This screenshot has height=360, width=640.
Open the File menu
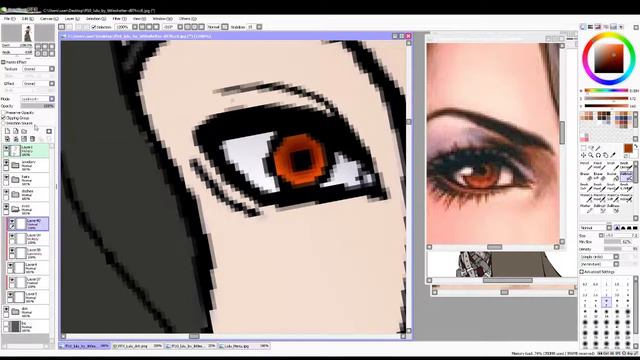click(10, 19)
